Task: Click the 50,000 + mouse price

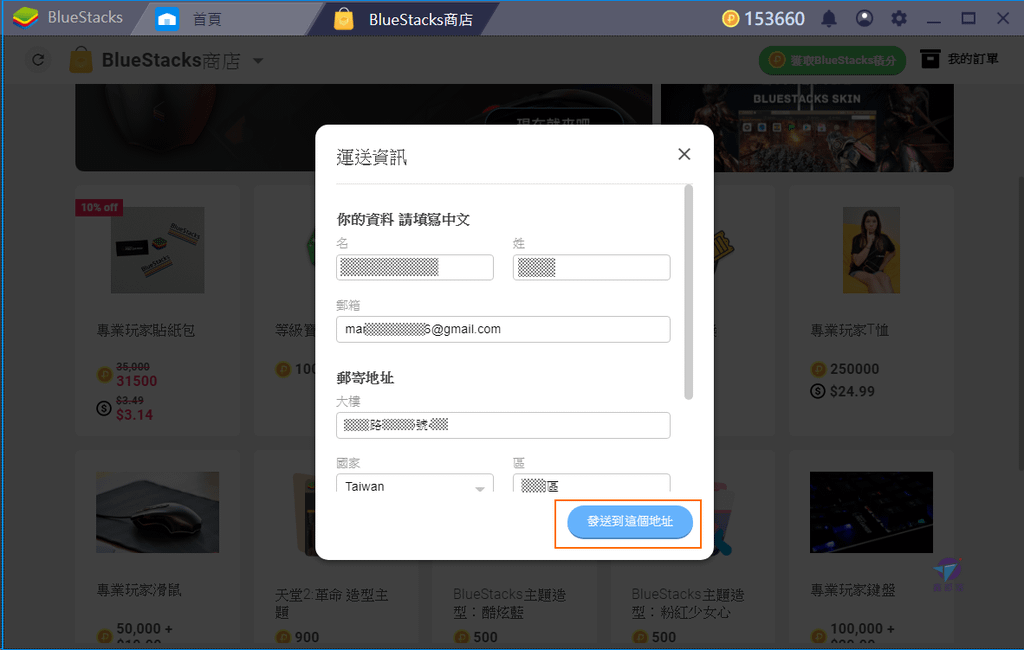Action: pyautogui.click(x=144, y=628)
